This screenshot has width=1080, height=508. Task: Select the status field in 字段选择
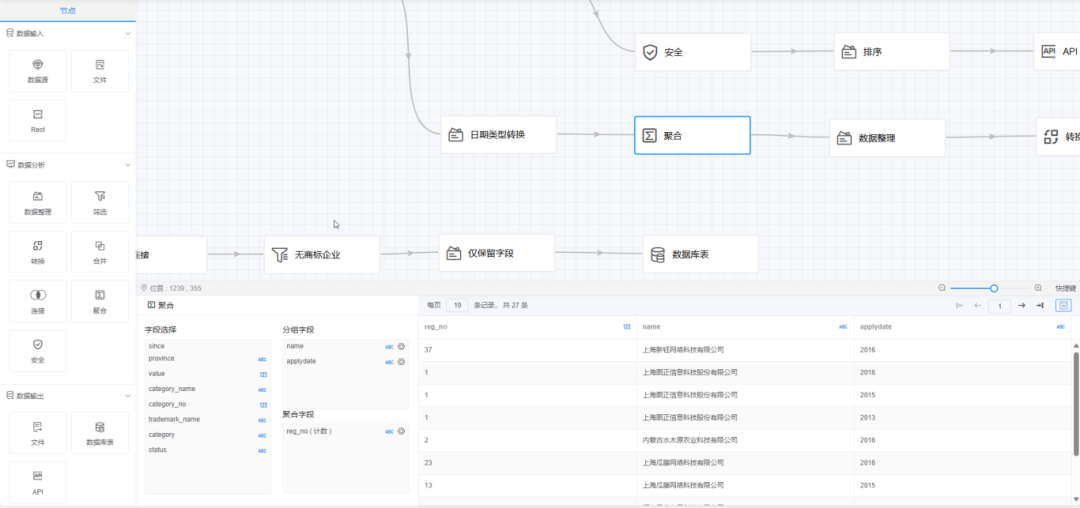click(207, 450)
